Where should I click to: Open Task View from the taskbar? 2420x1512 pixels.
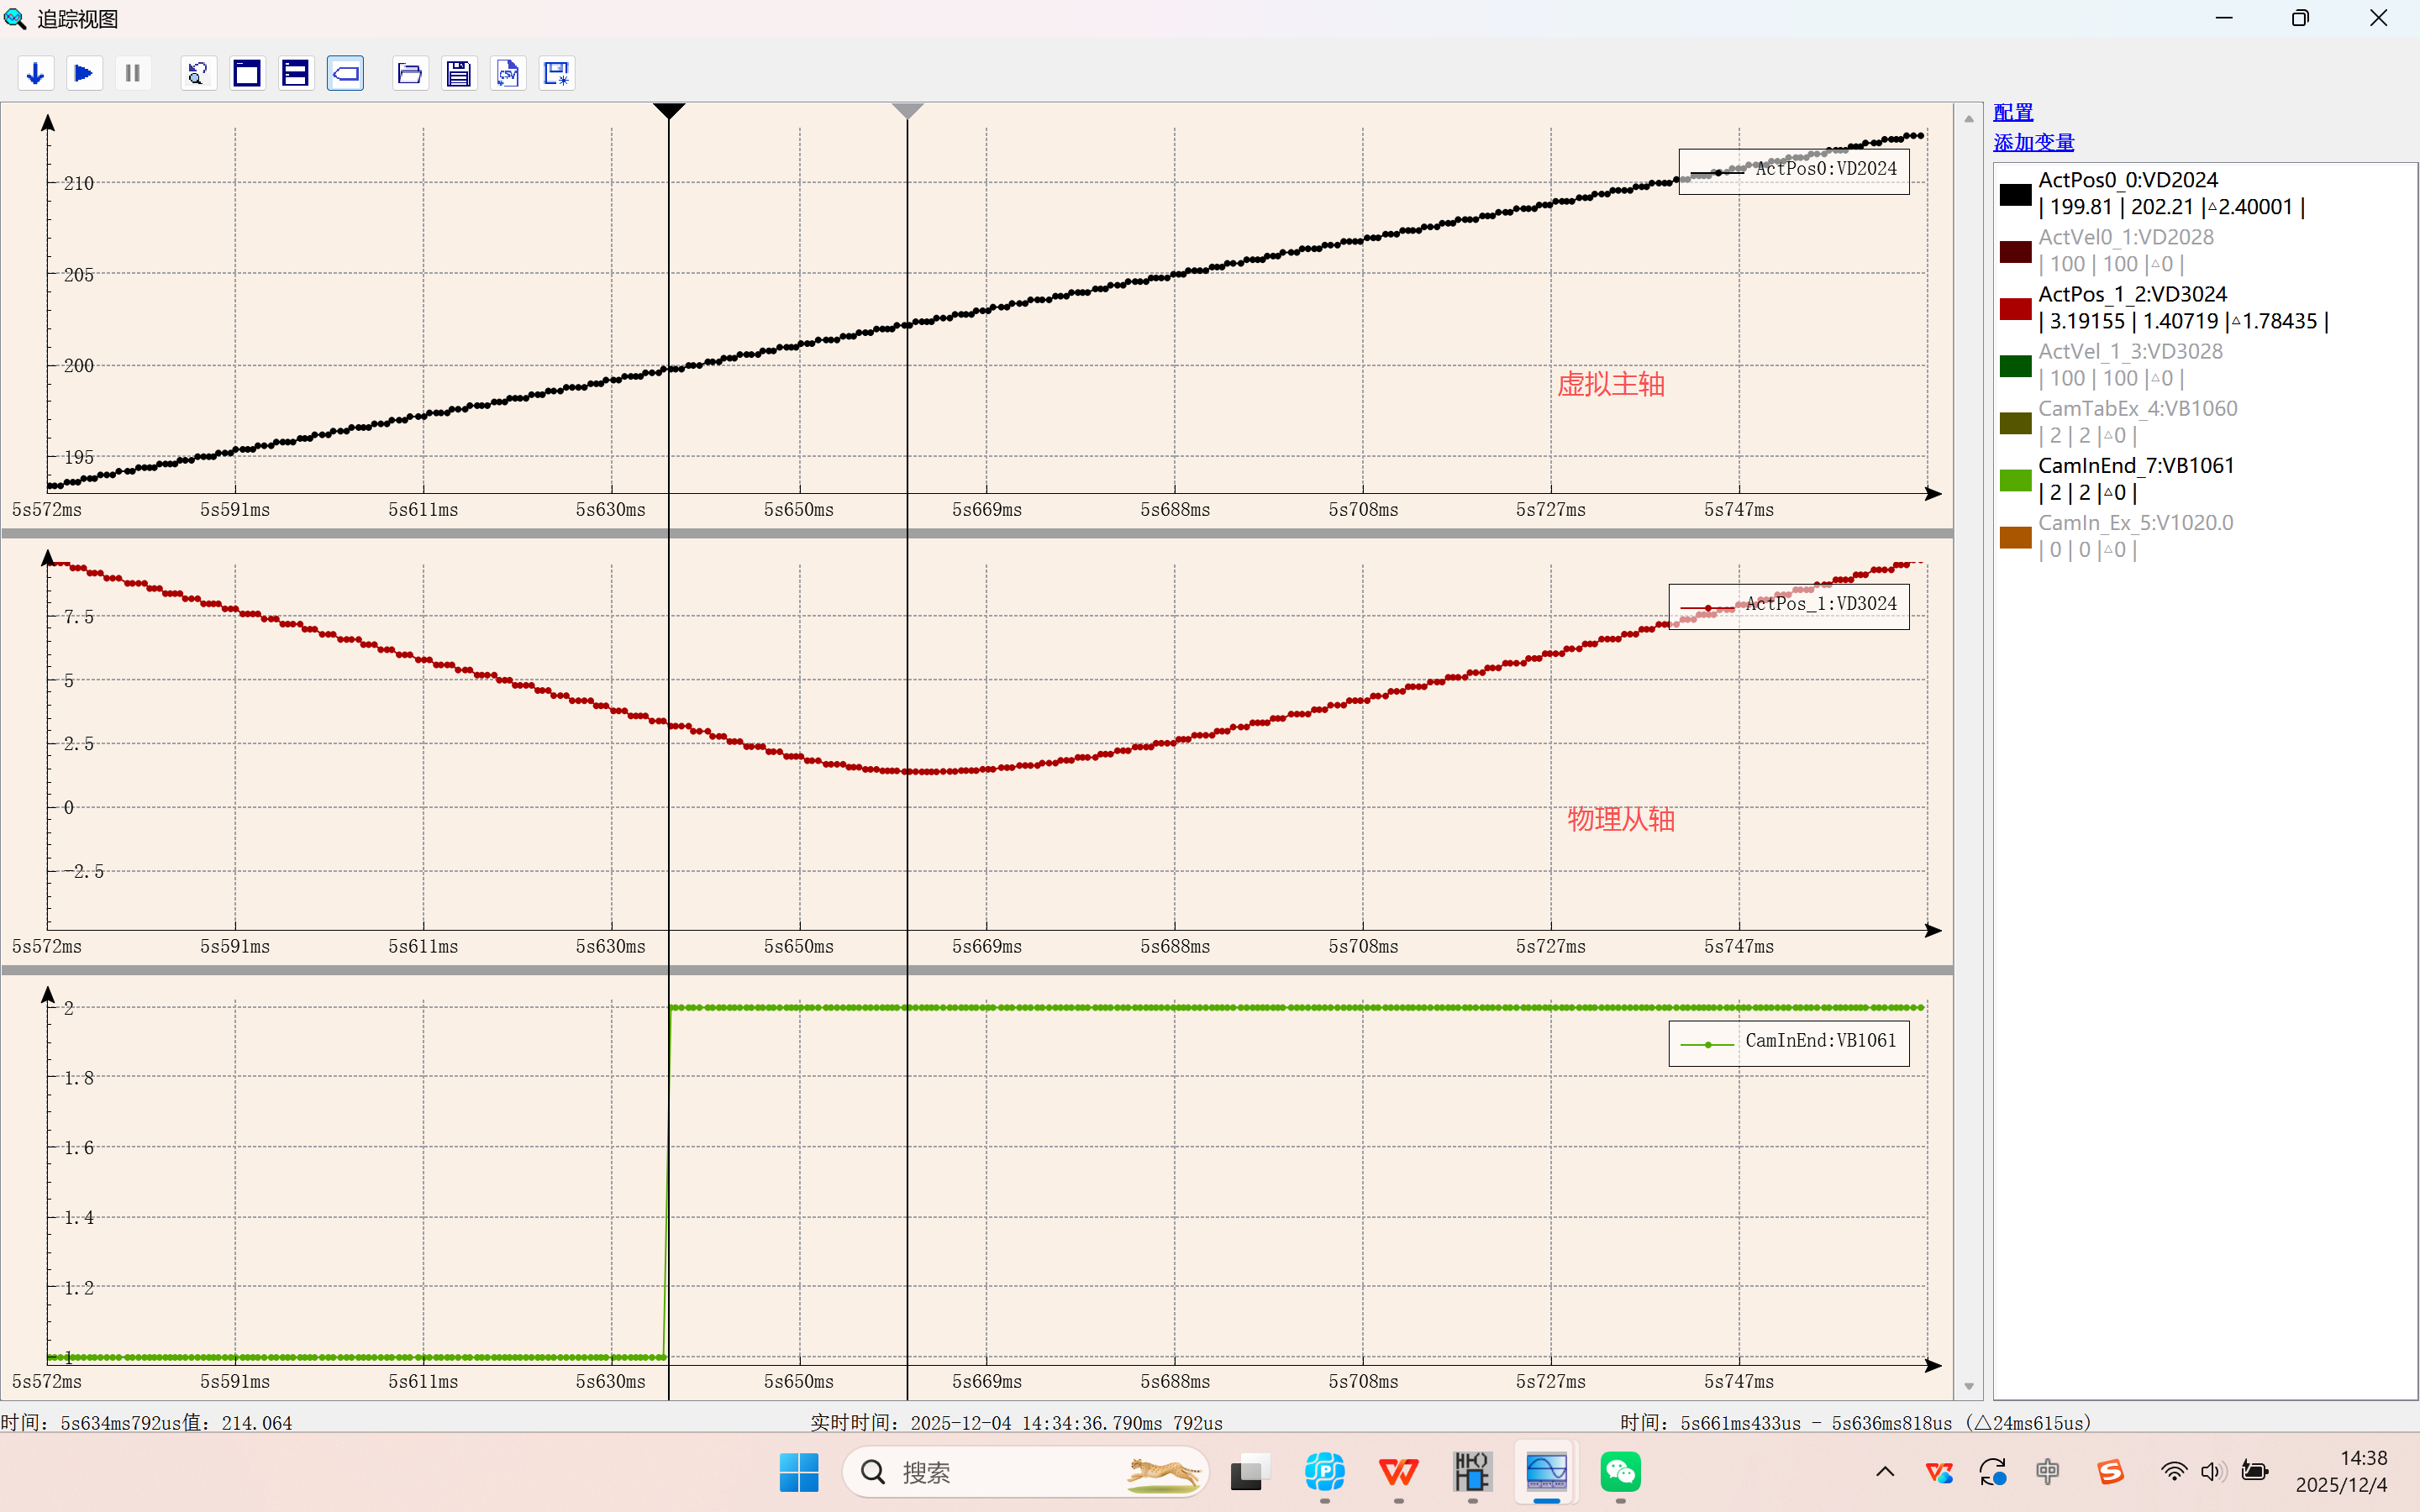1250,1472
